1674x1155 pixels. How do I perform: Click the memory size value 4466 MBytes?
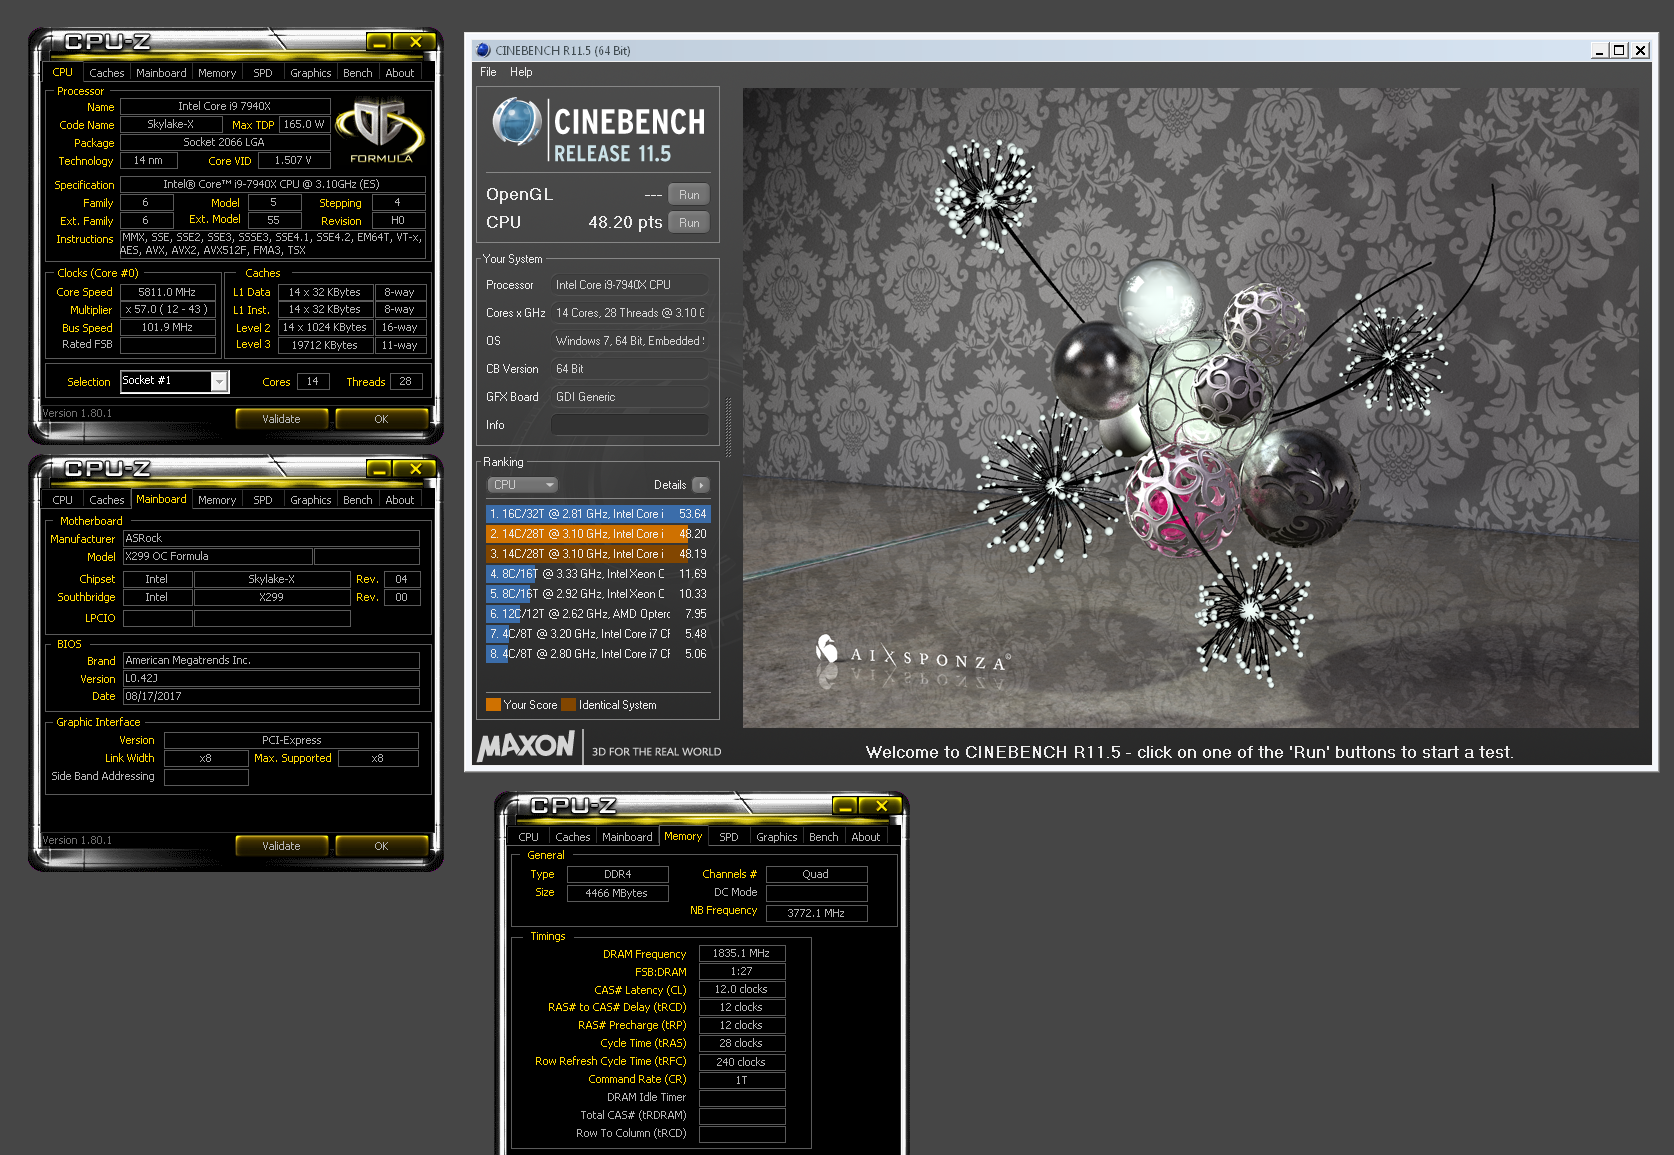[x=617, y=893]
